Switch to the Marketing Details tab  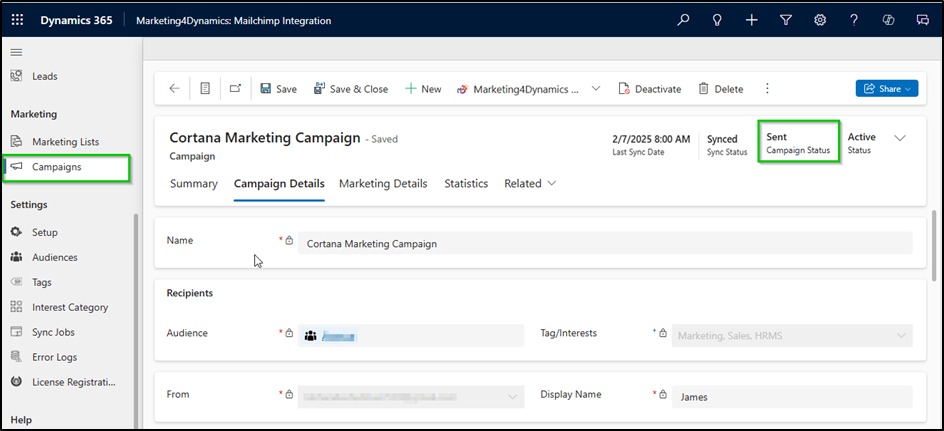pos(383,184)
